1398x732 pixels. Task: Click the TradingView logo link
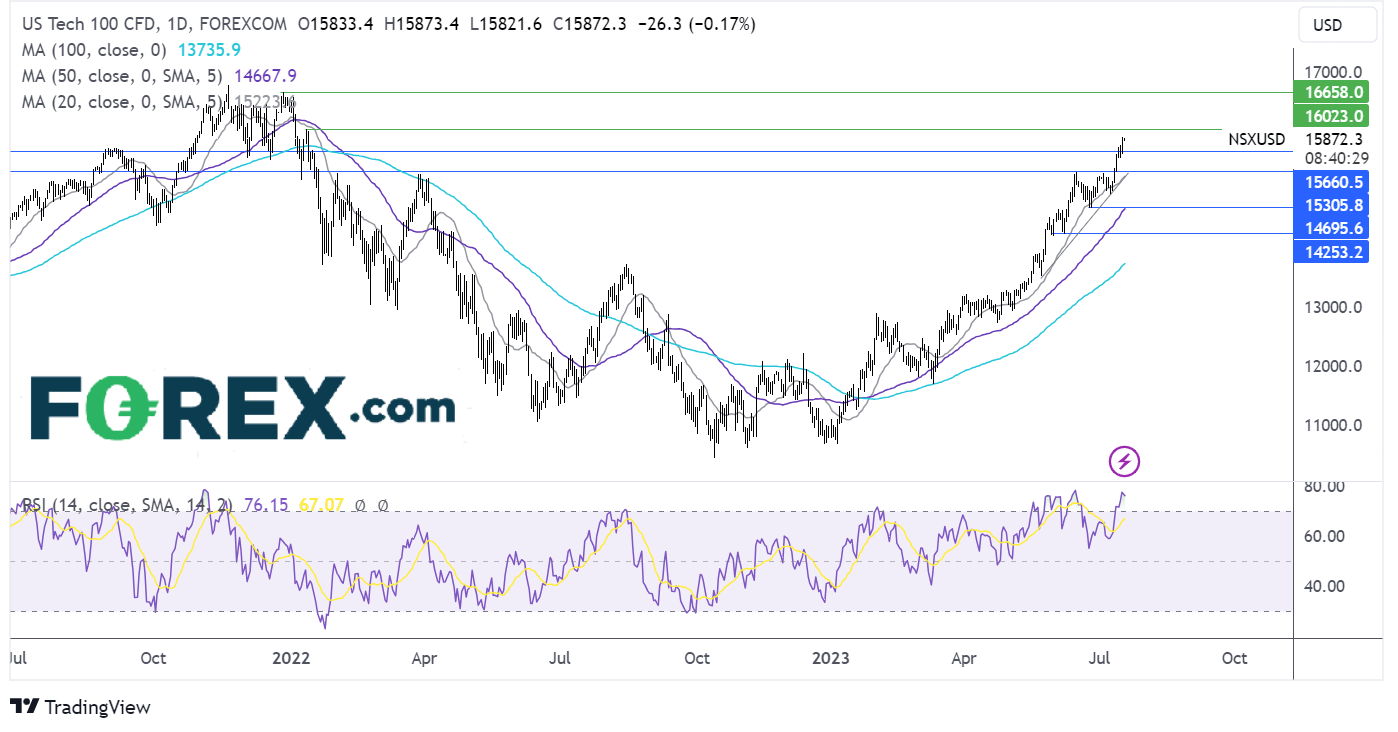point(81,707)
